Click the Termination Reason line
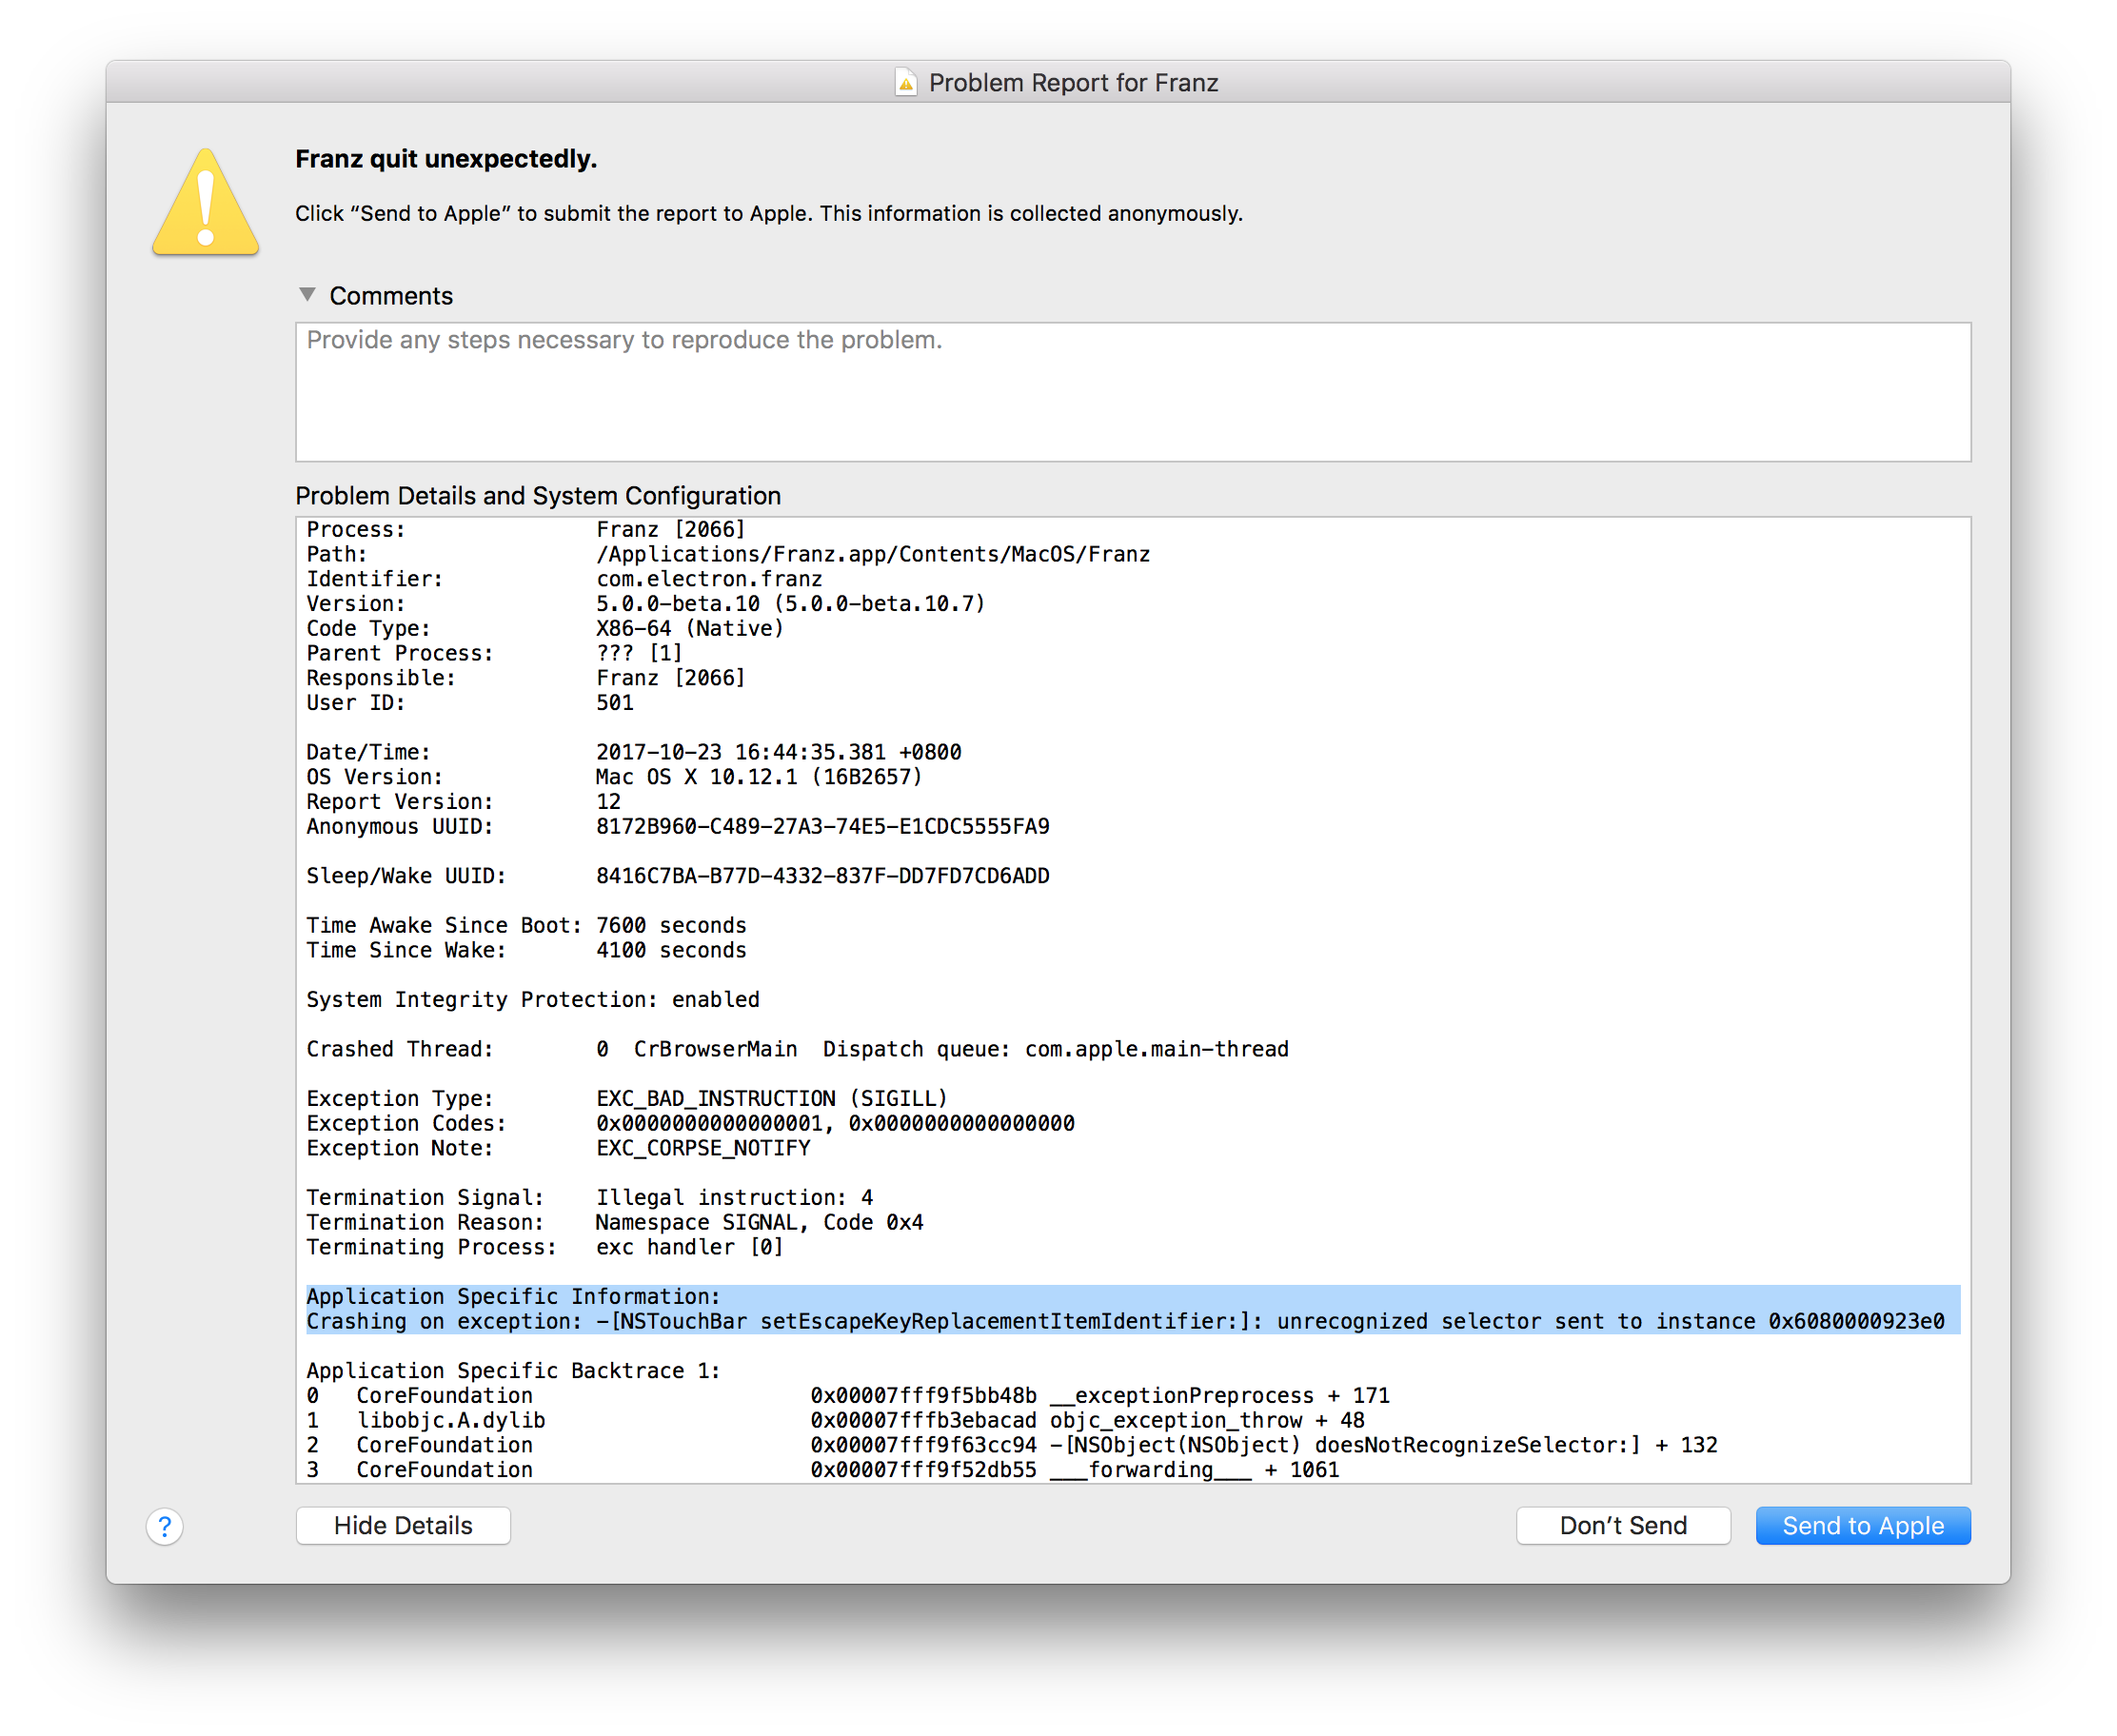2117x1736 pixels. tap(615, 1223)
